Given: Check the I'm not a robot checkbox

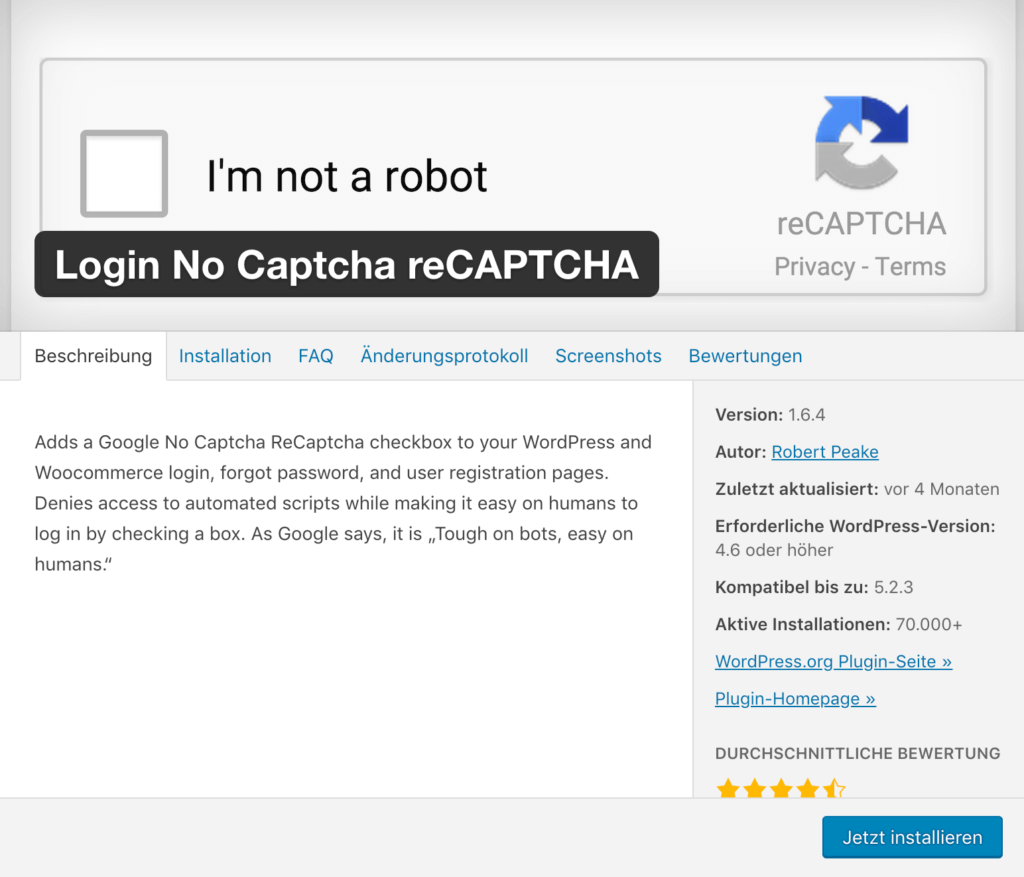Looking at the screenshot, I should [124, 174].
